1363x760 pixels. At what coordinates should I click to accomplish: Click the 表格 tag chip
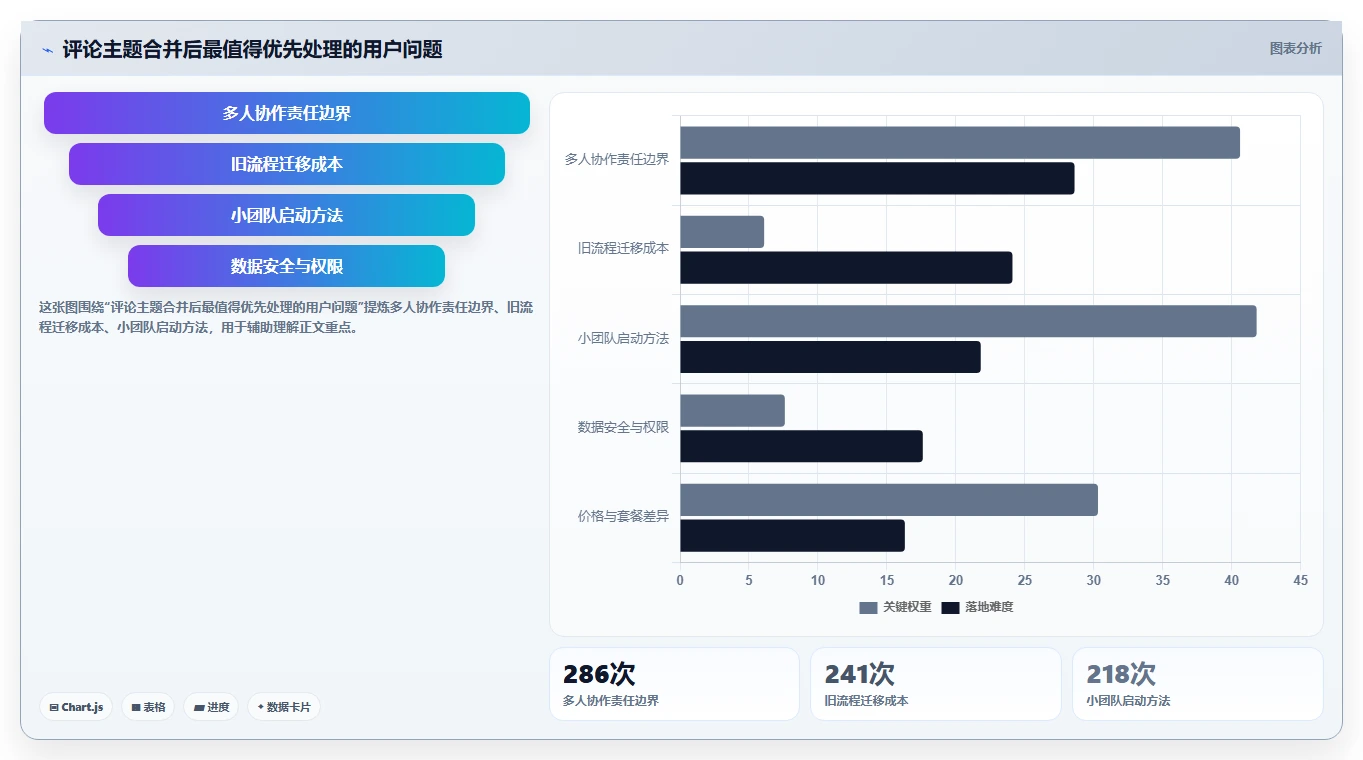[148, 707]
